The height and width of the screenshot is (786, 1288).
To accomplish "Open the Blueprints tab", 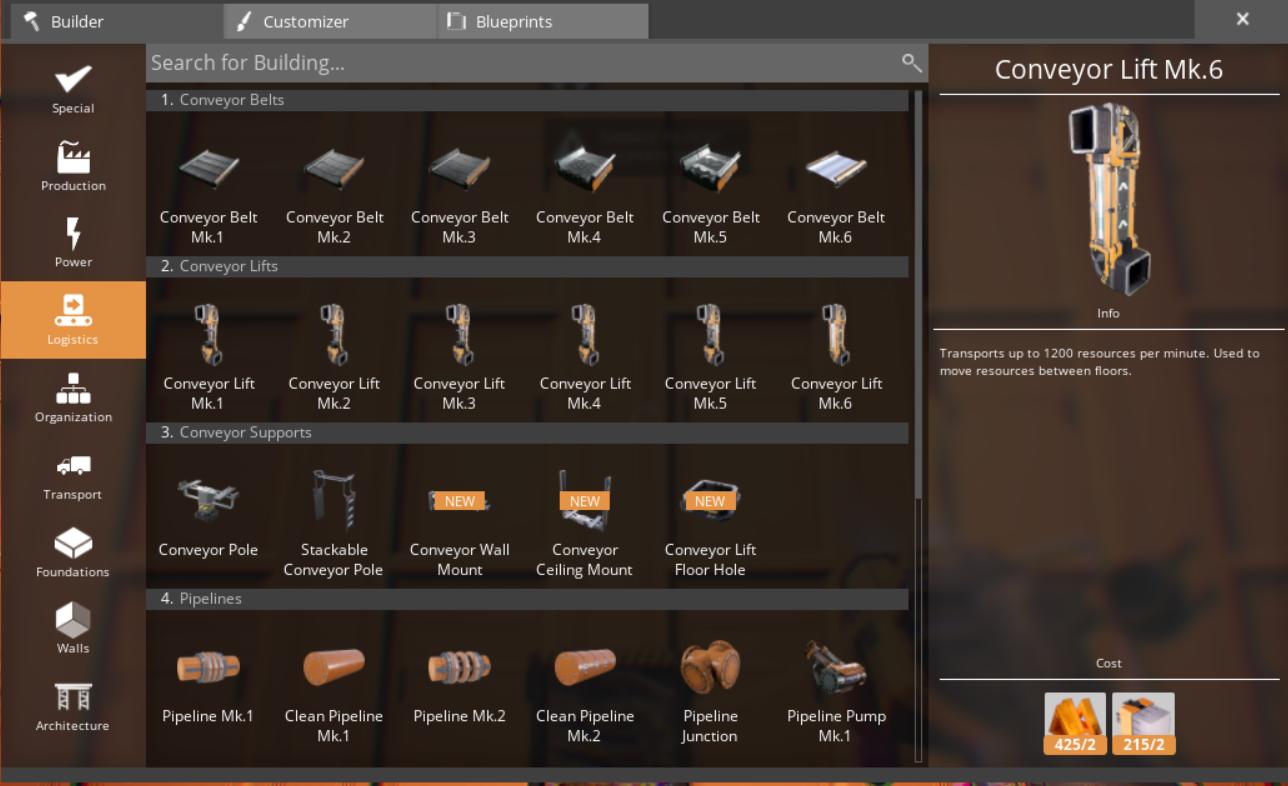I will pos(542,19).
